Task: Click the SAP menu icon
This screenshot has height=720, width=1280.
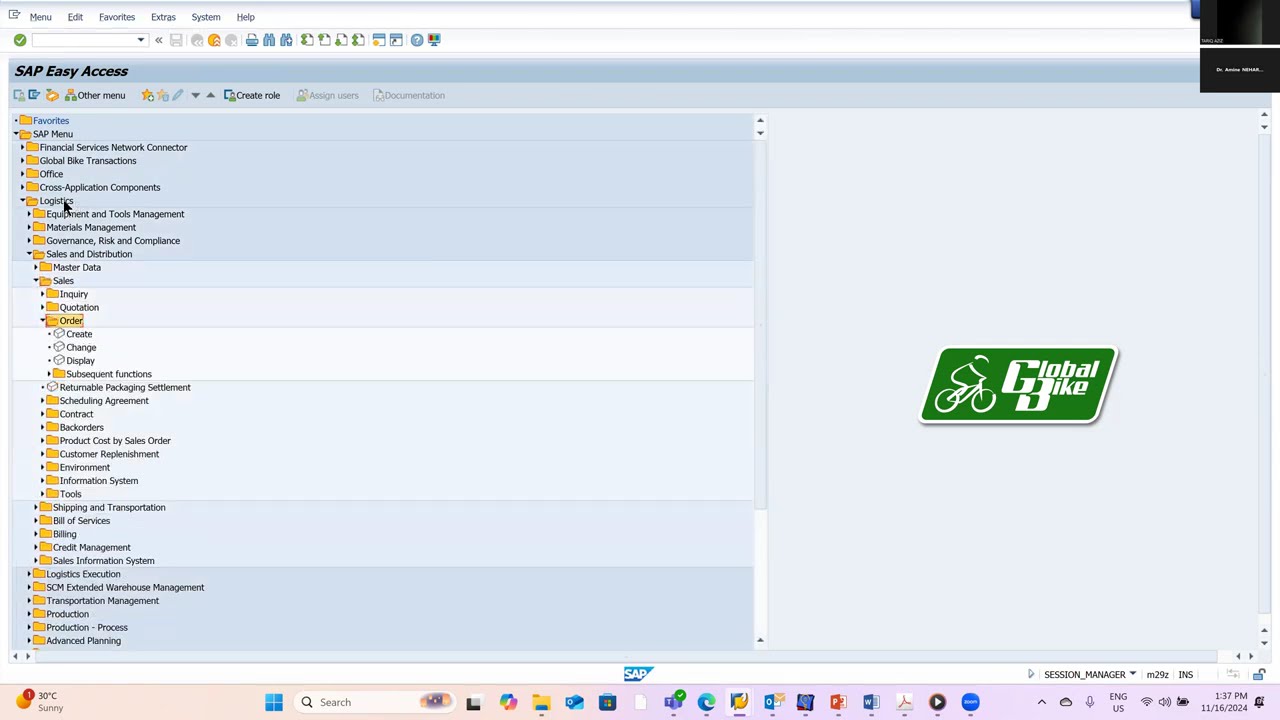Action: tap(35, 95)
